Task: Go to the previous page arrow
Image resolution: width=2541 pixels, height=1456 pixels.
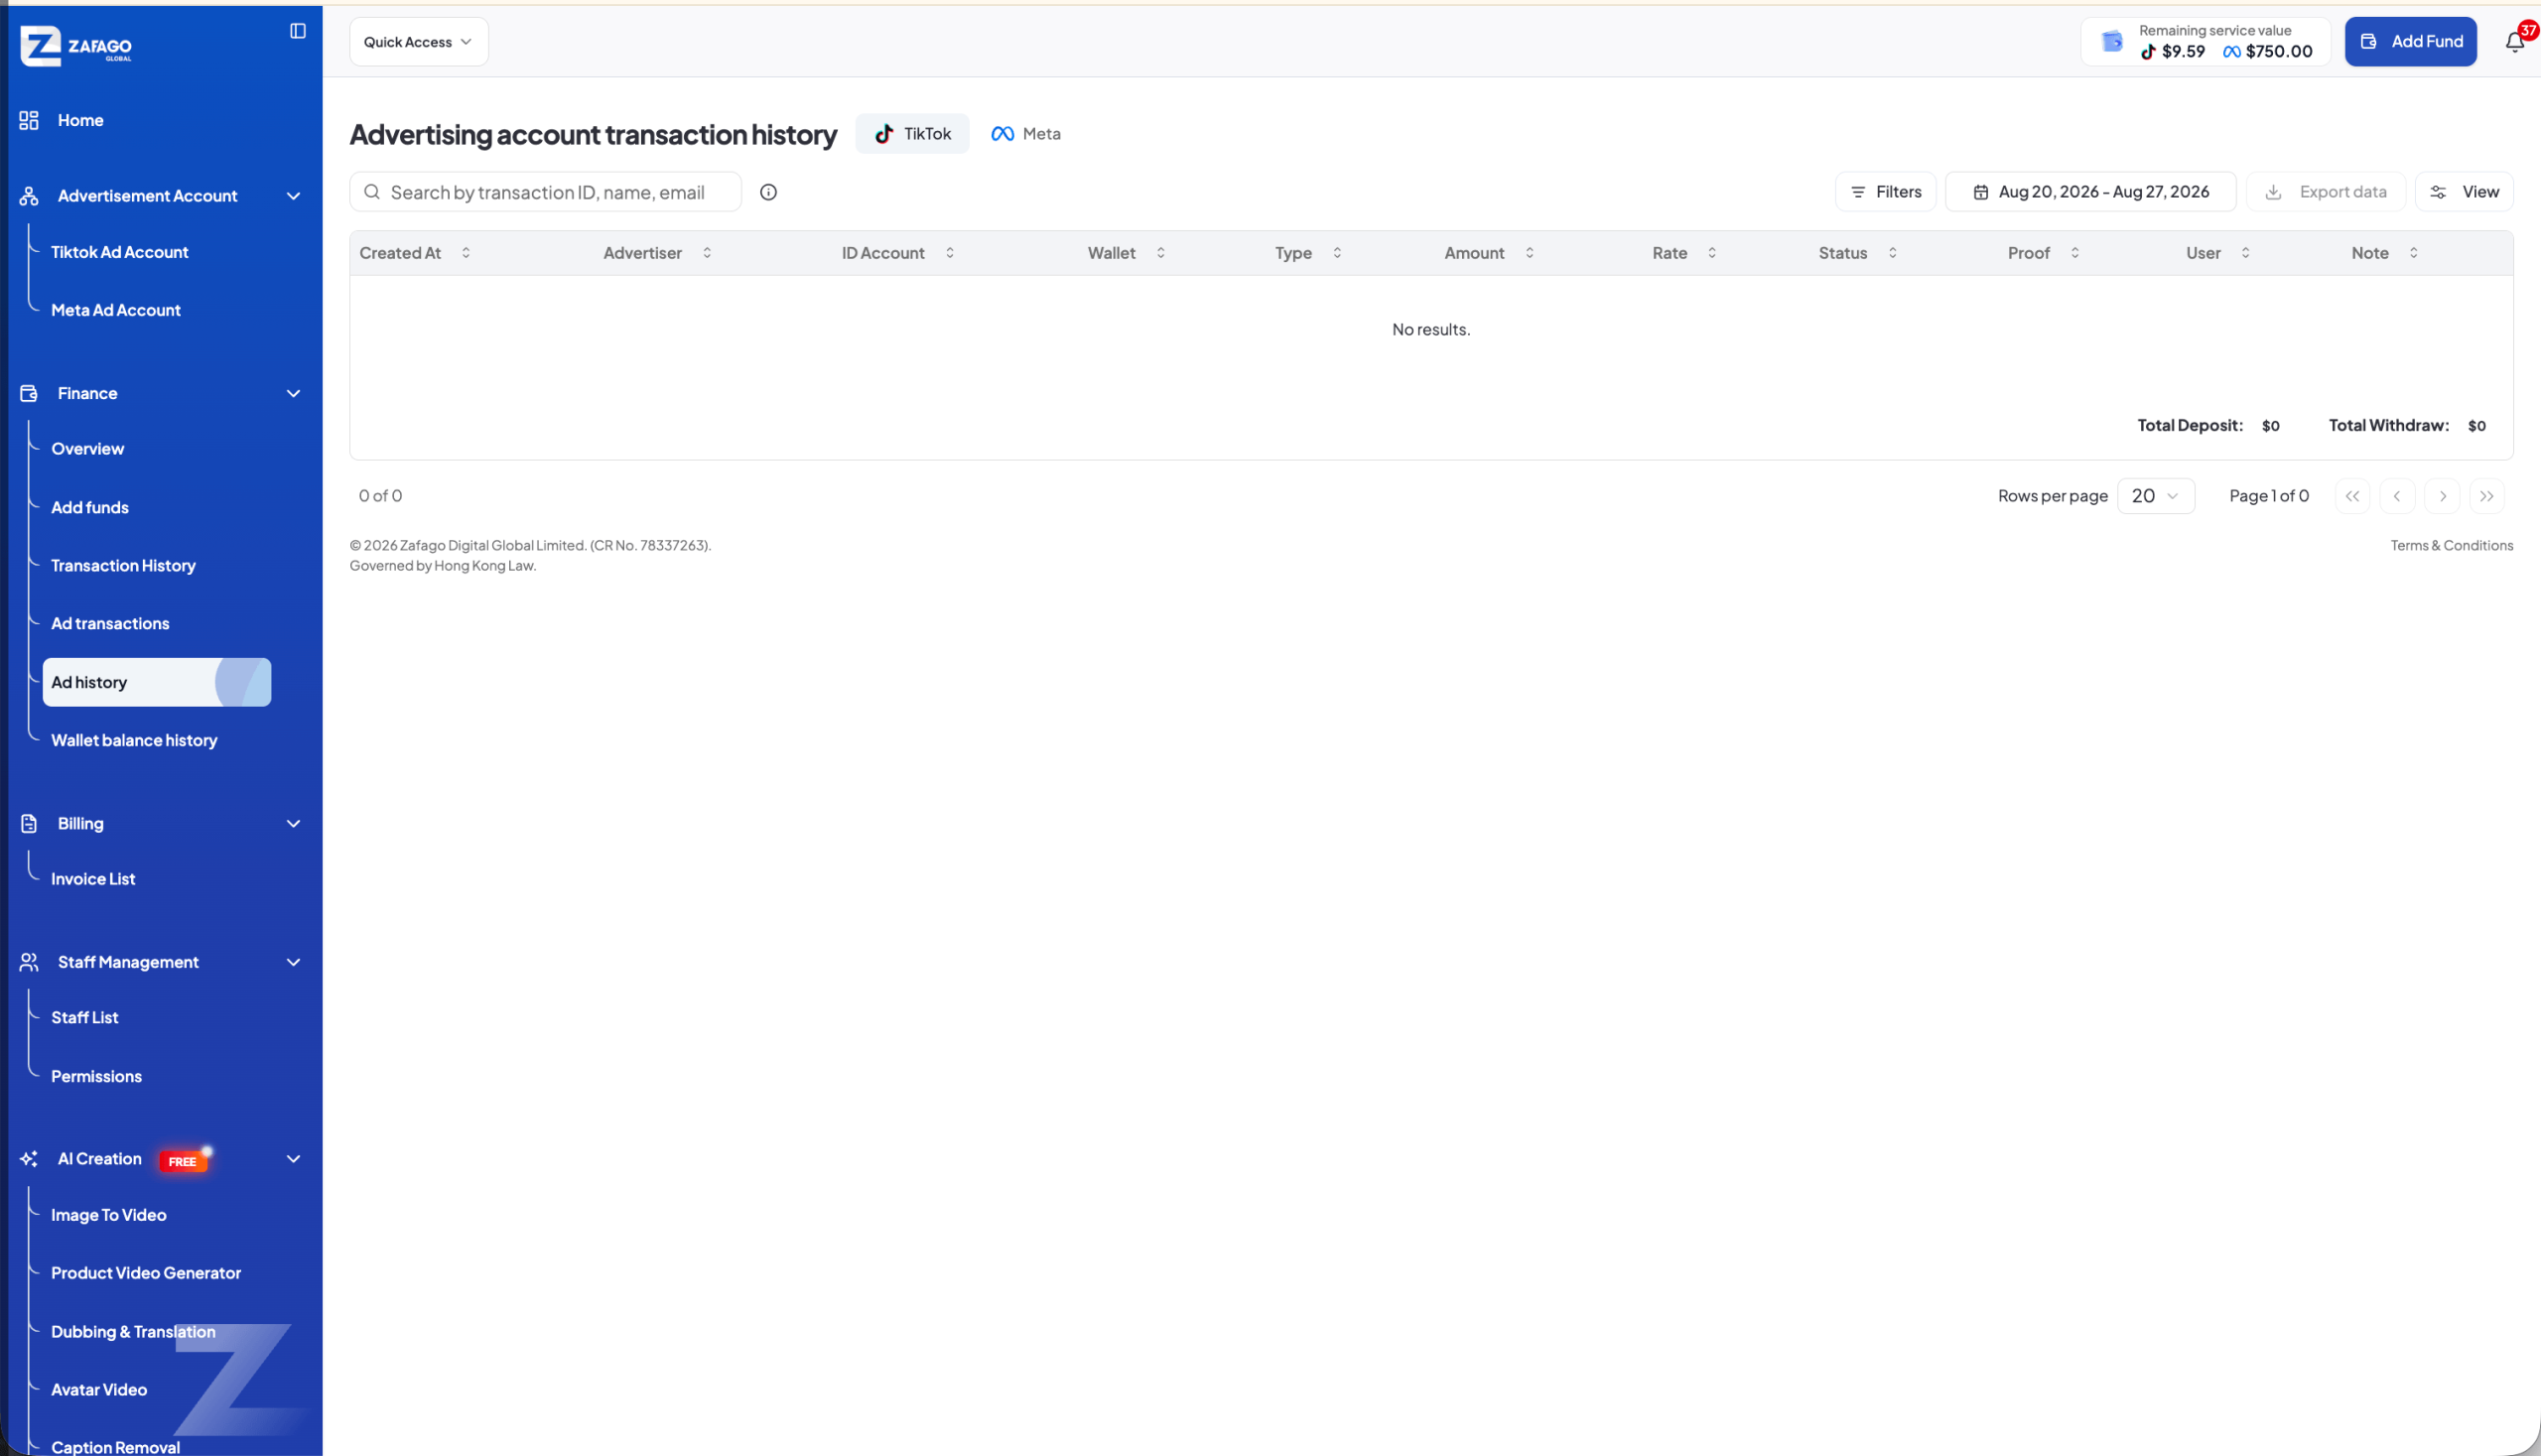Action: pyautogui.click(x=2397, y=496)
